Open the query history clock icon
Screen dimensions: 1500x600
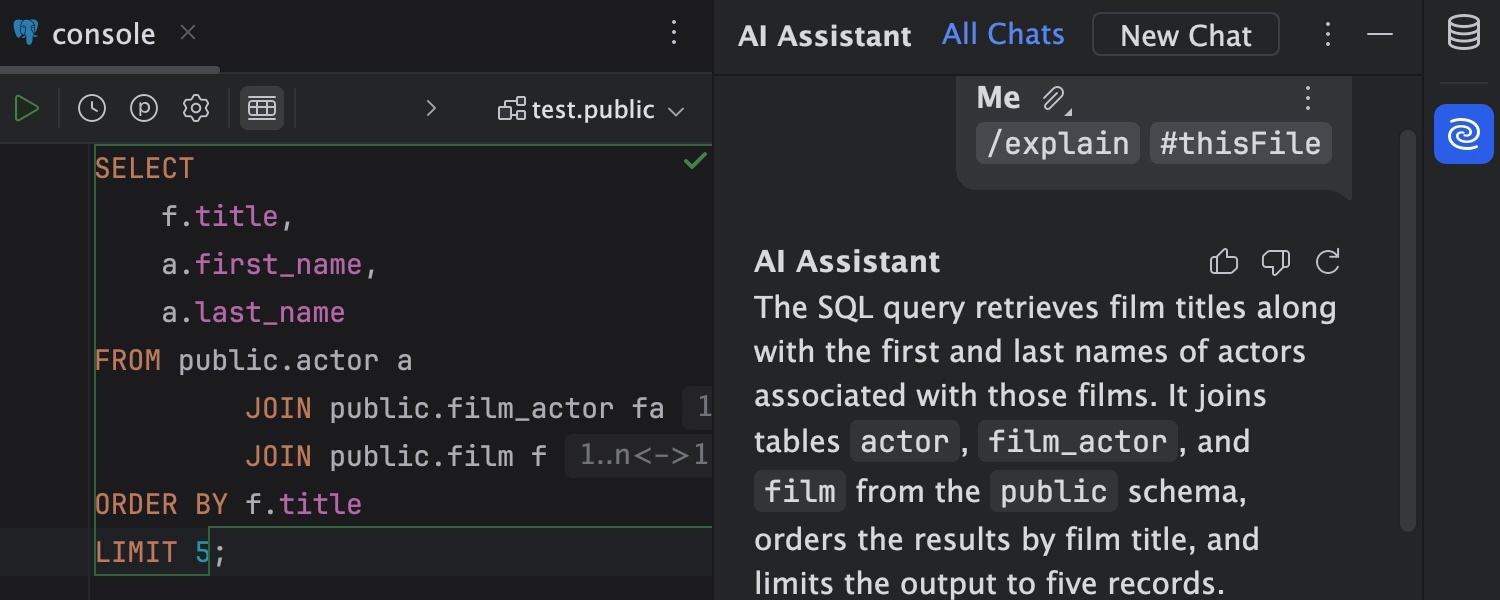[x=92, y=107]
